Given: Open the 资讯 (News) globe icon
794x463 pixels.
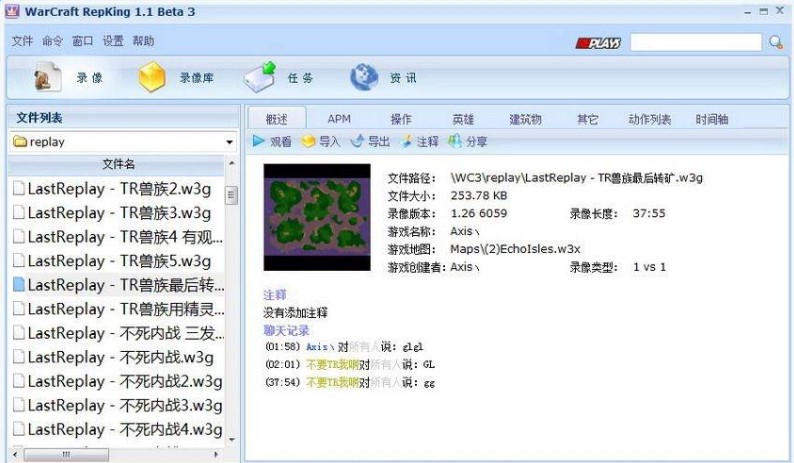Looking at the screenshot, I should click(x=364, y=77).
